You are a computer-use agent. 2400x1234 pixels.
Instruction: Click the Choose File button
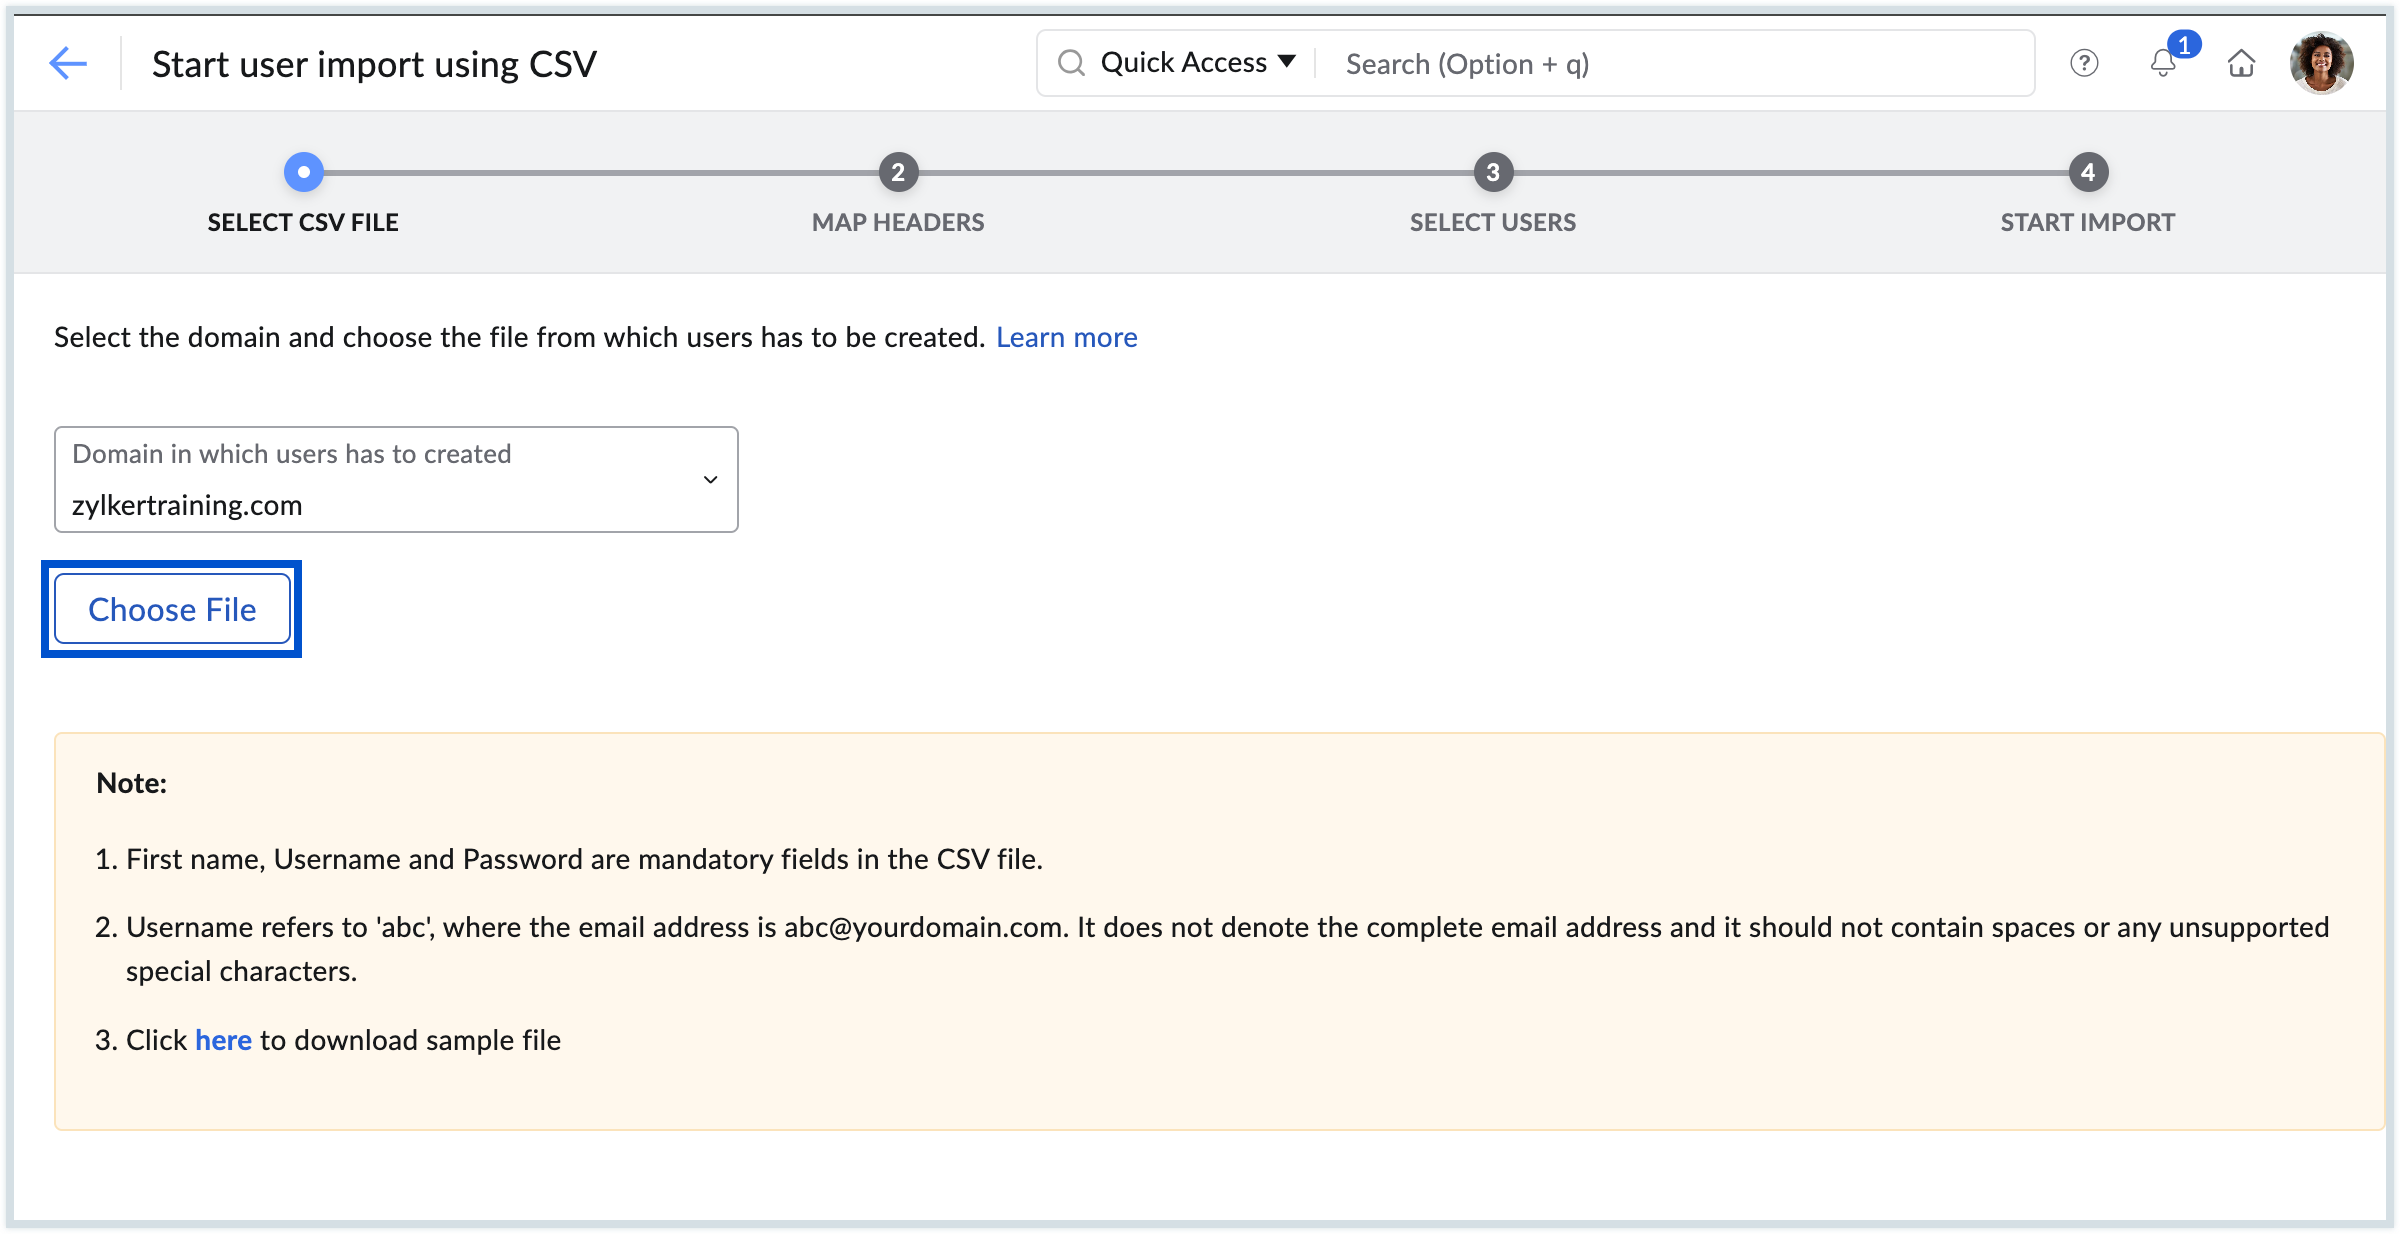(172, 609)
